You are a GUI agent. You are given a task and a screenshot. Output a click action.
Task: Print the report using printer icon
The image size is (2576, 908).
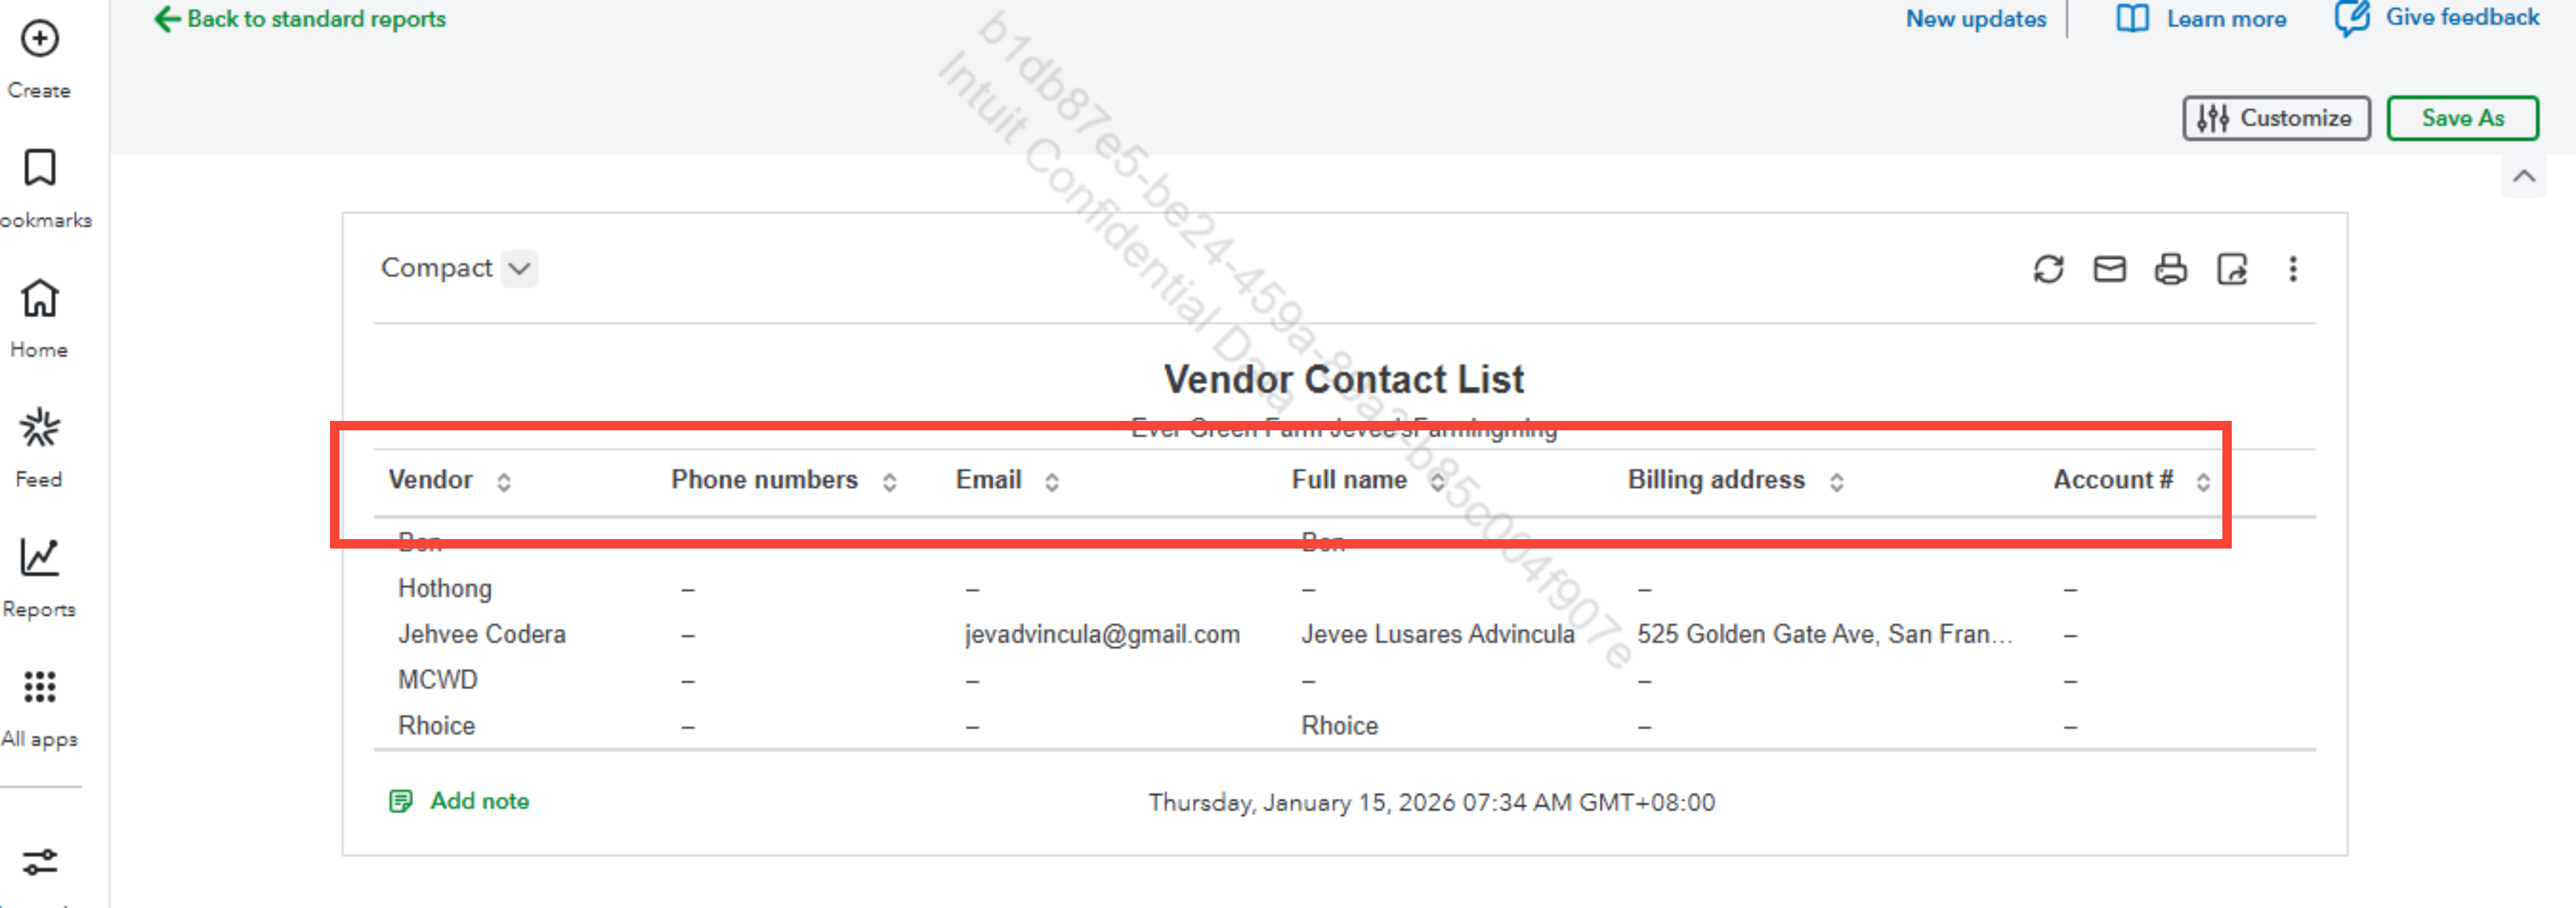[2170, 269]
